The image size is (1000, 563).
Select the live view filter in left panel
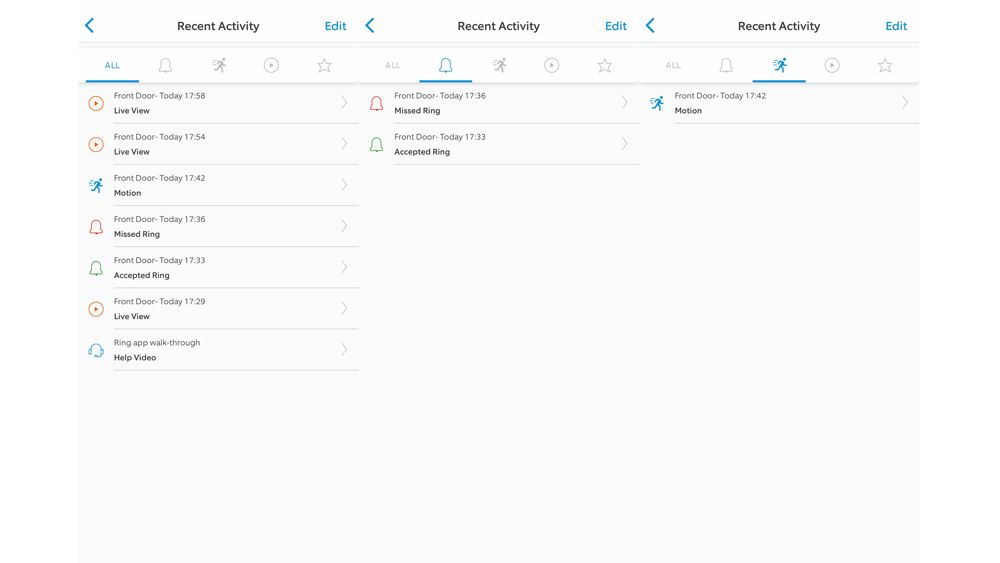pyautogui.click(x=271, y=65)
